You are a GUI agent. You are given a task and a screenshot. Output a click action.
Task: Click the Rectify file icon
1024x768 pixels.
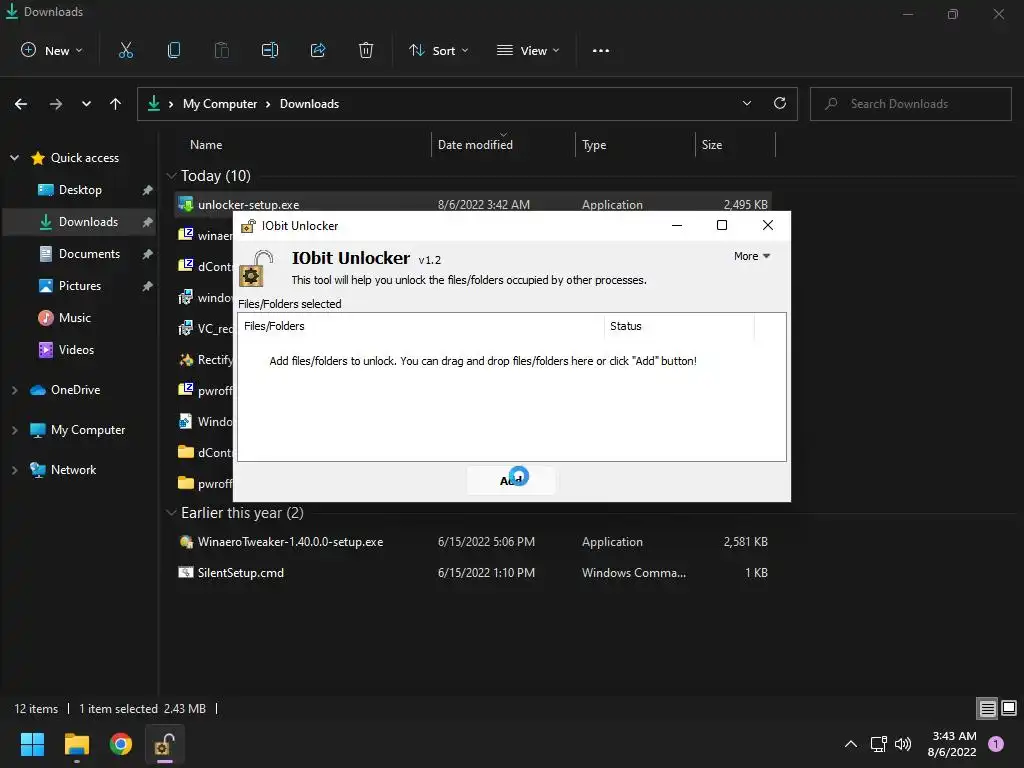185,360
